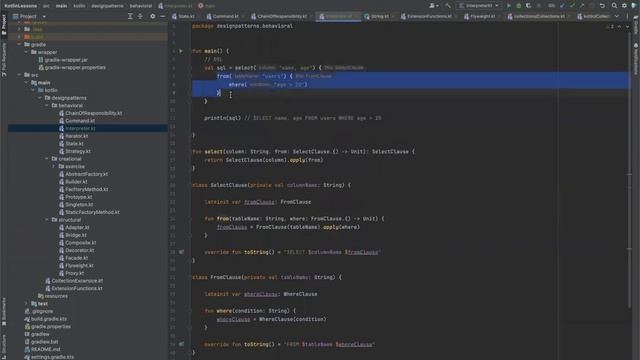Collapse the wrapper folder
The image size is (640, 360).
26,52
